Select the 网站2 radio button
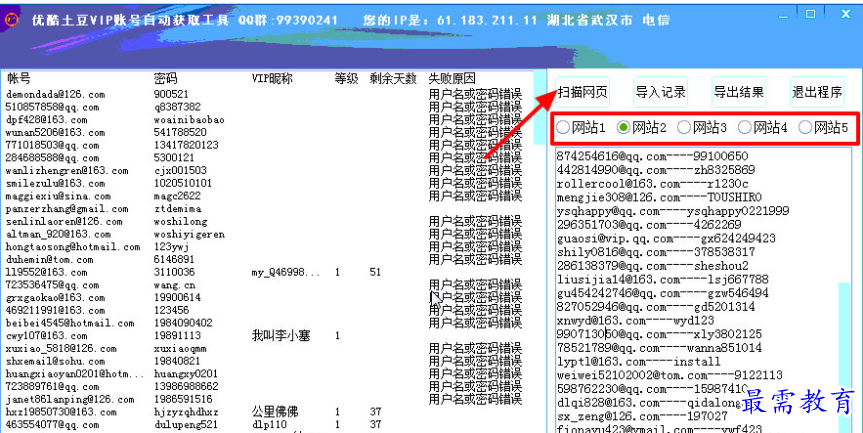The image size is (863, 433). tap(623, 128)
